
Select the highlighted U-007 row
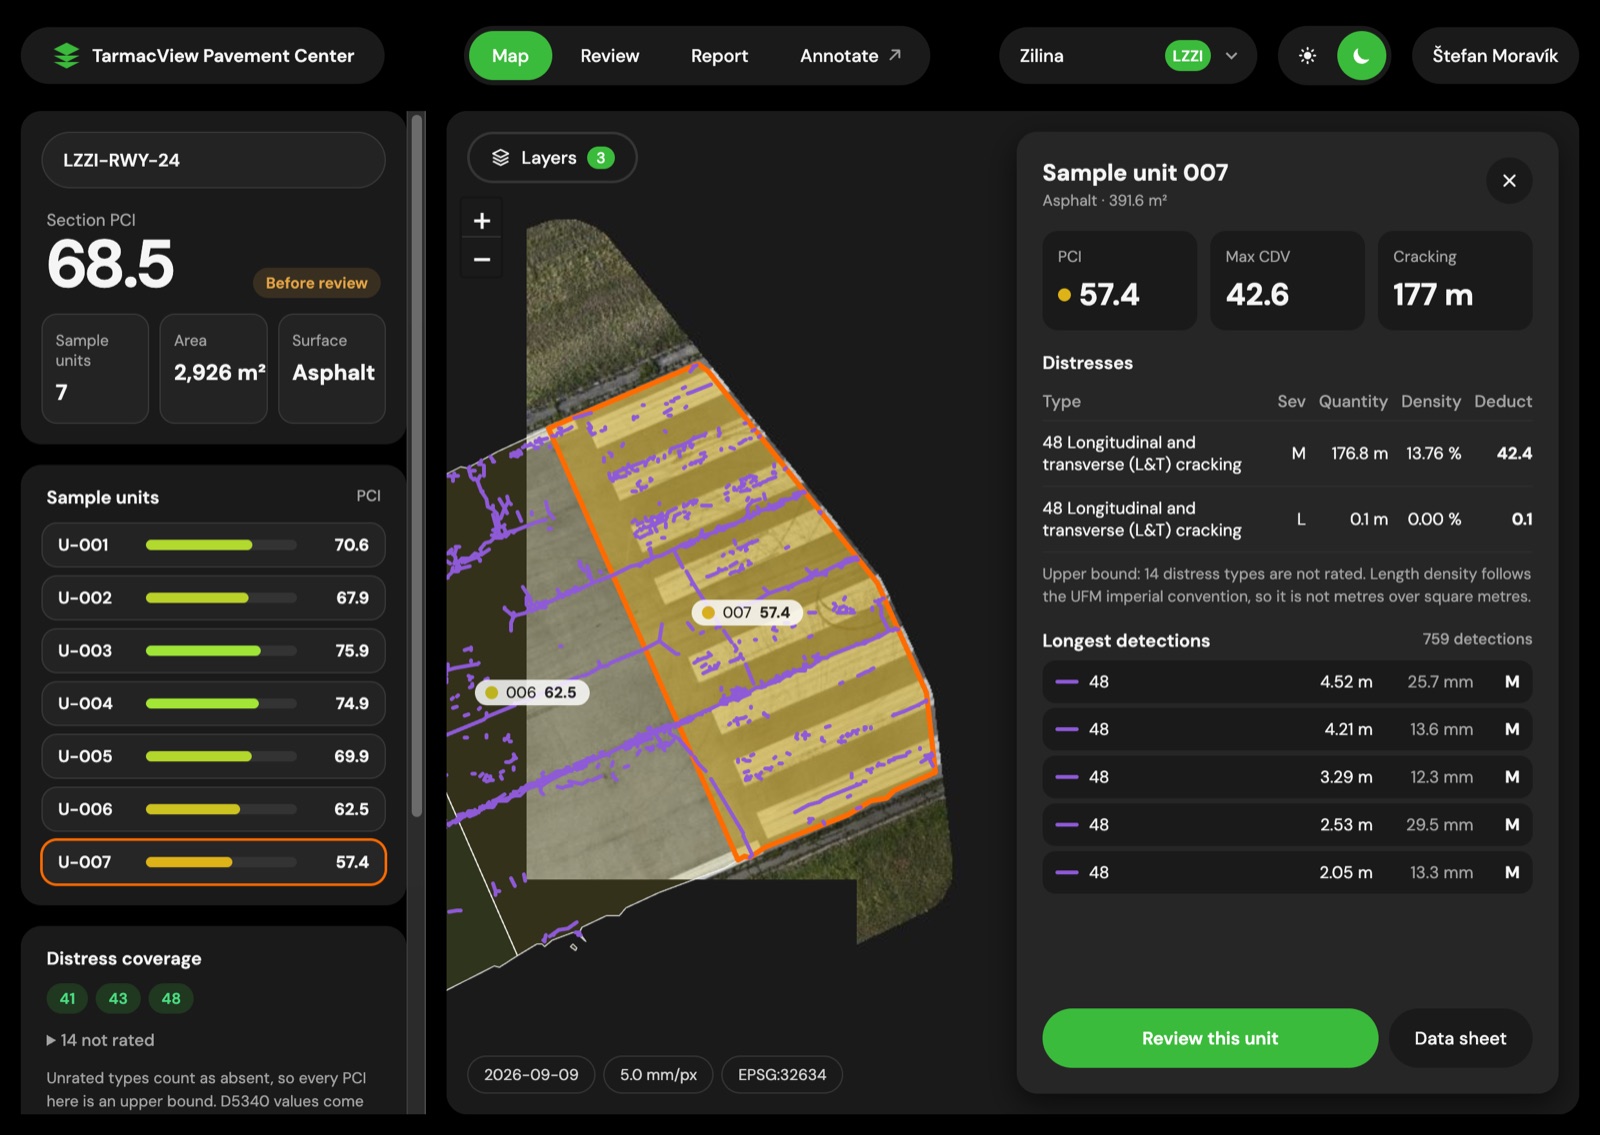tap(213, 862)
